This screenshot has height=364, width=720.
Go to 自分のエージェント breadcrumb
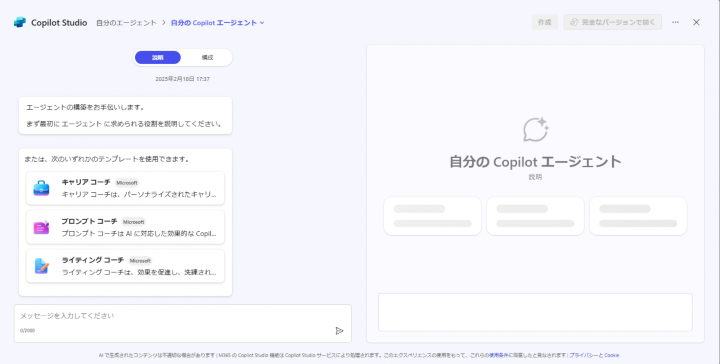(x=126, y=22)
